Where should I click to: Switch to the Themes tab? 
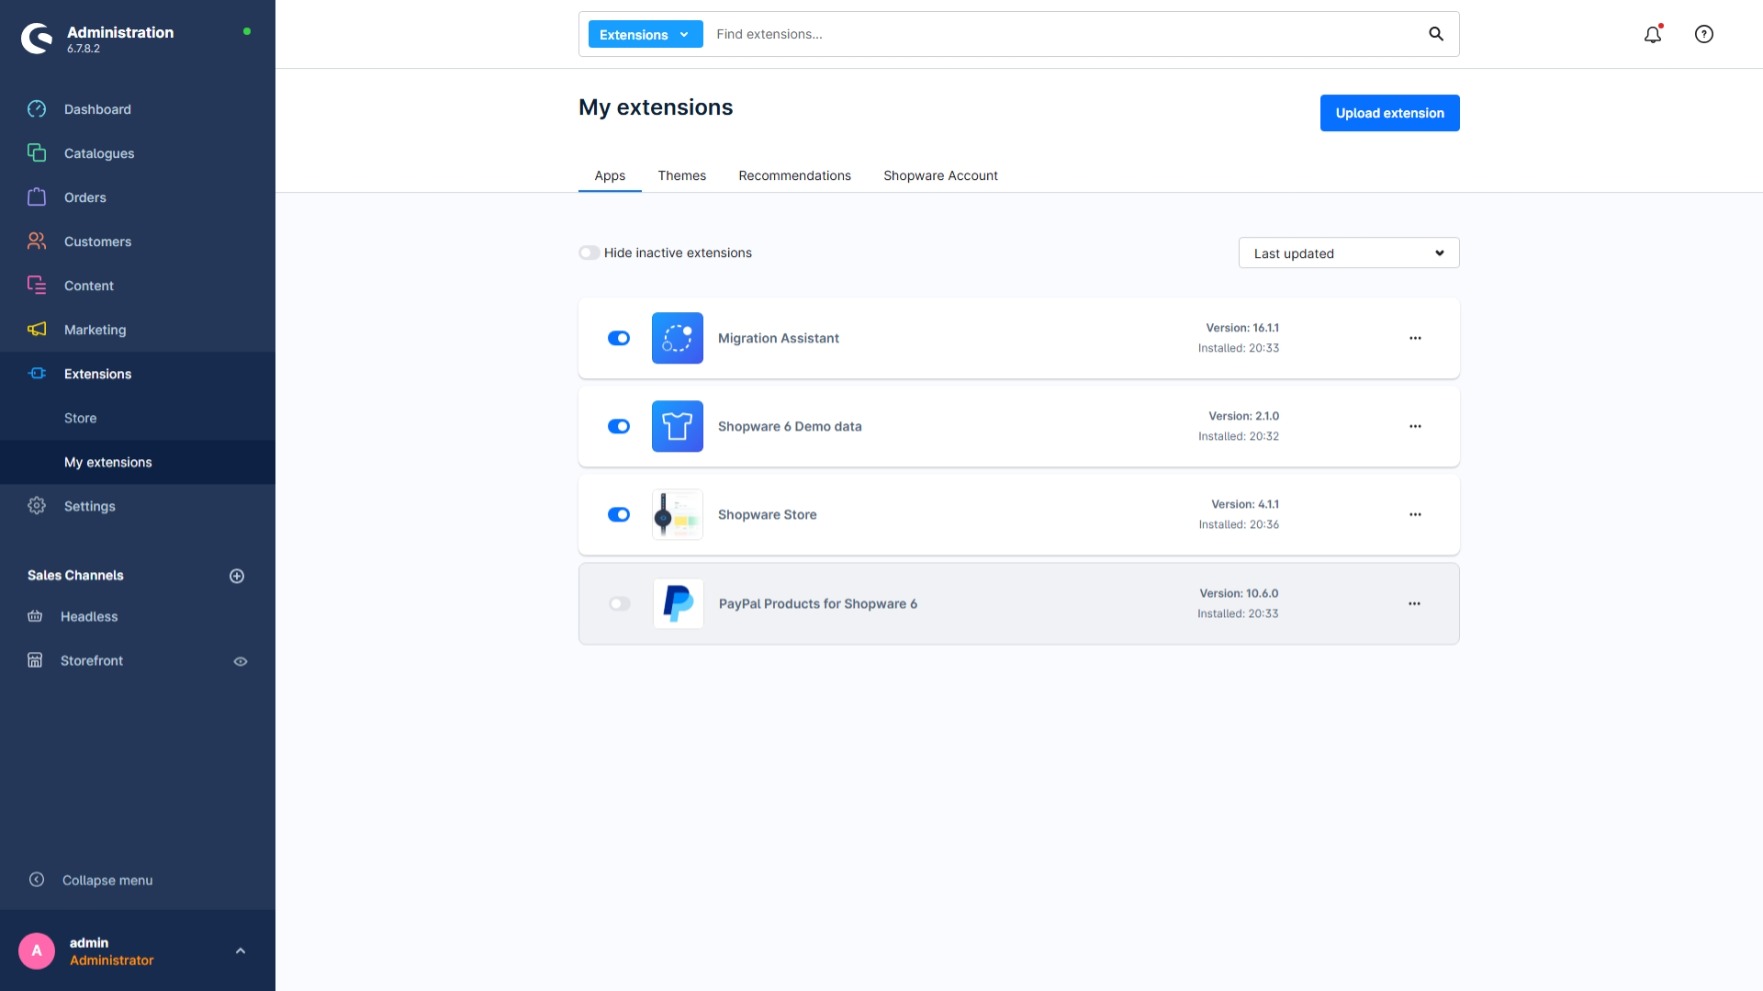681,176
